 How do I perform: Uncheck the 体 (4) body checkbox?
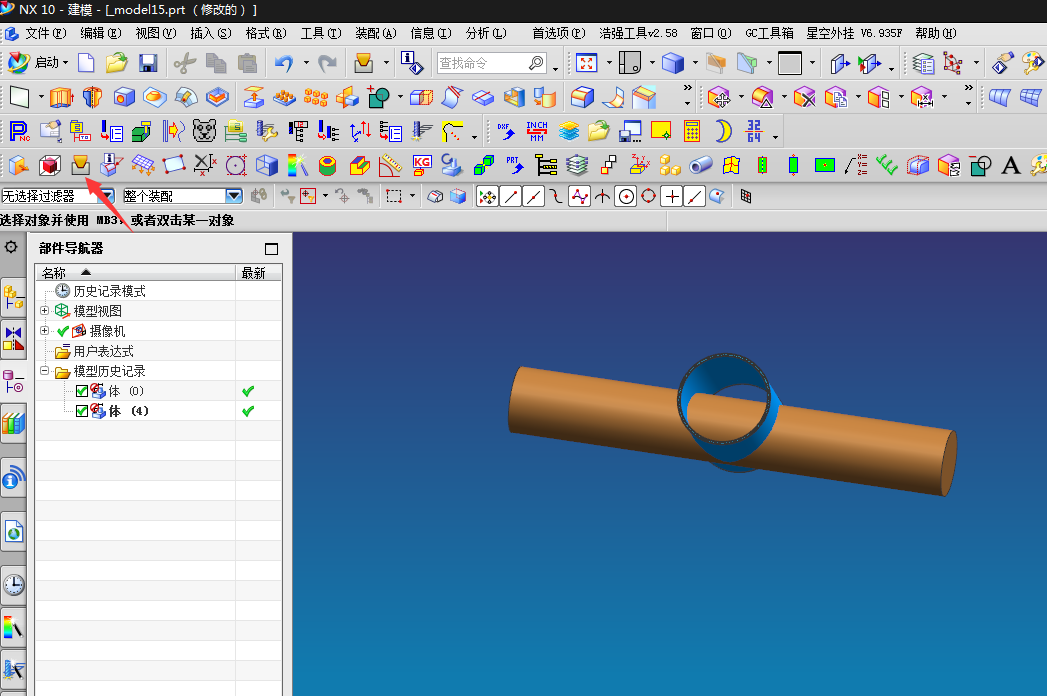click(82, 411)
